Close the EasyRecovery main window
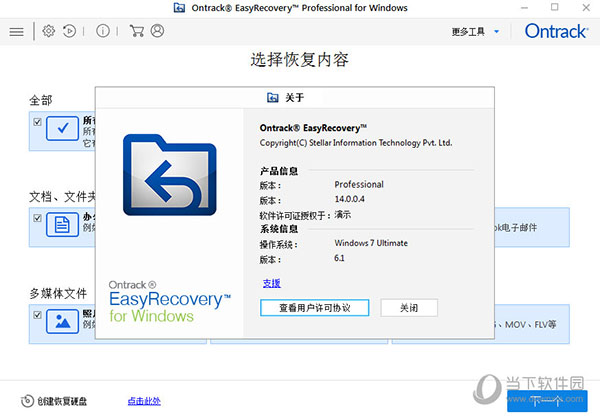 586,8
